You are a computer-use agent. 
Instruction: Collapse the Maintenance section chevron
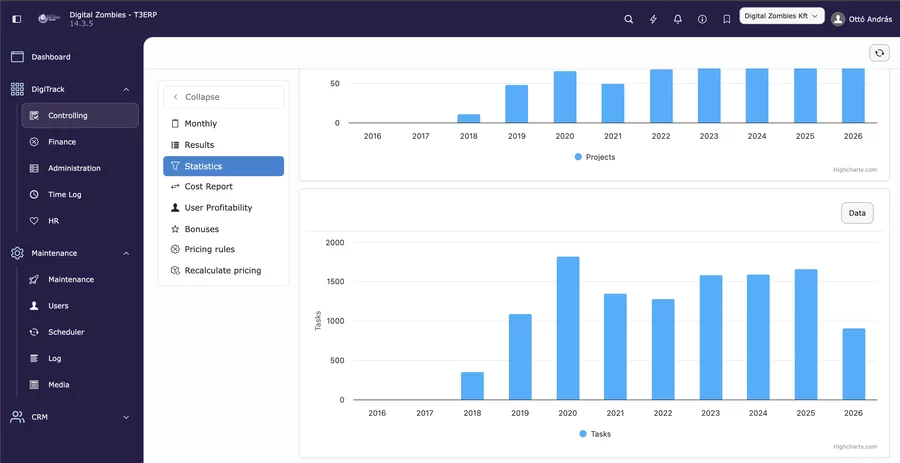pyautogui.click(x=126, y=254)
